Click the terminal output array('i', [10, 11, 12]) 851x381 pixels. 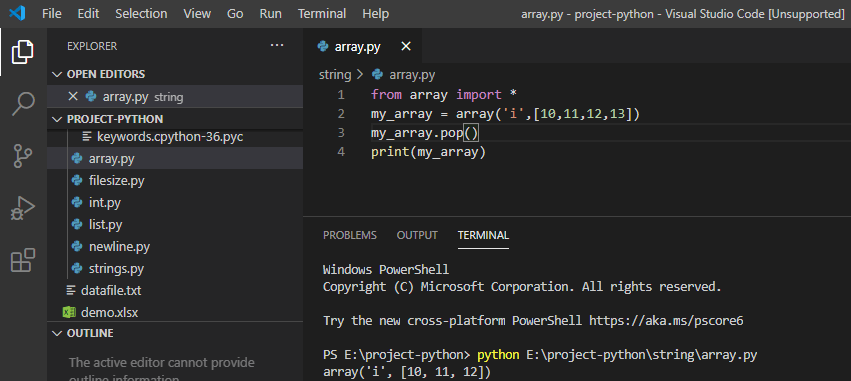pyautogui.click(x=407, y=372)
